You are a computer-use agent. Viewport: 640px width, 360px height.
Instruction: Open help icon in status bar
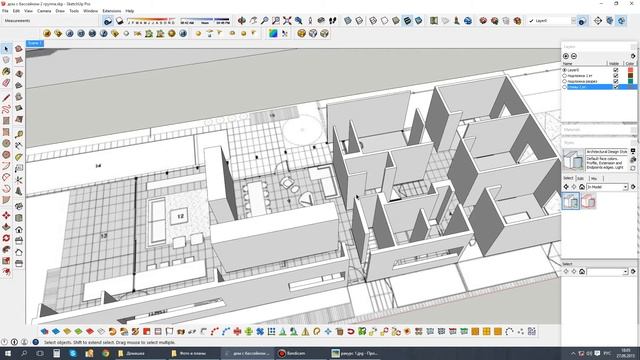(x=36, y=342)
